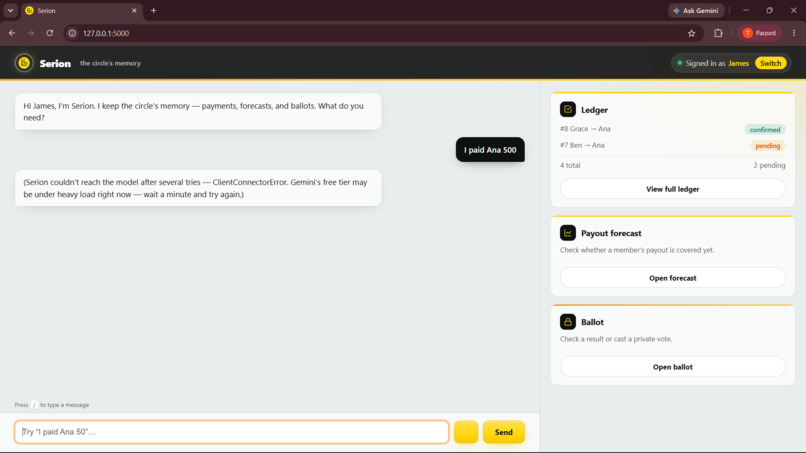
Task: Click the confirmed status badge
Action: (x=764, y=130)
